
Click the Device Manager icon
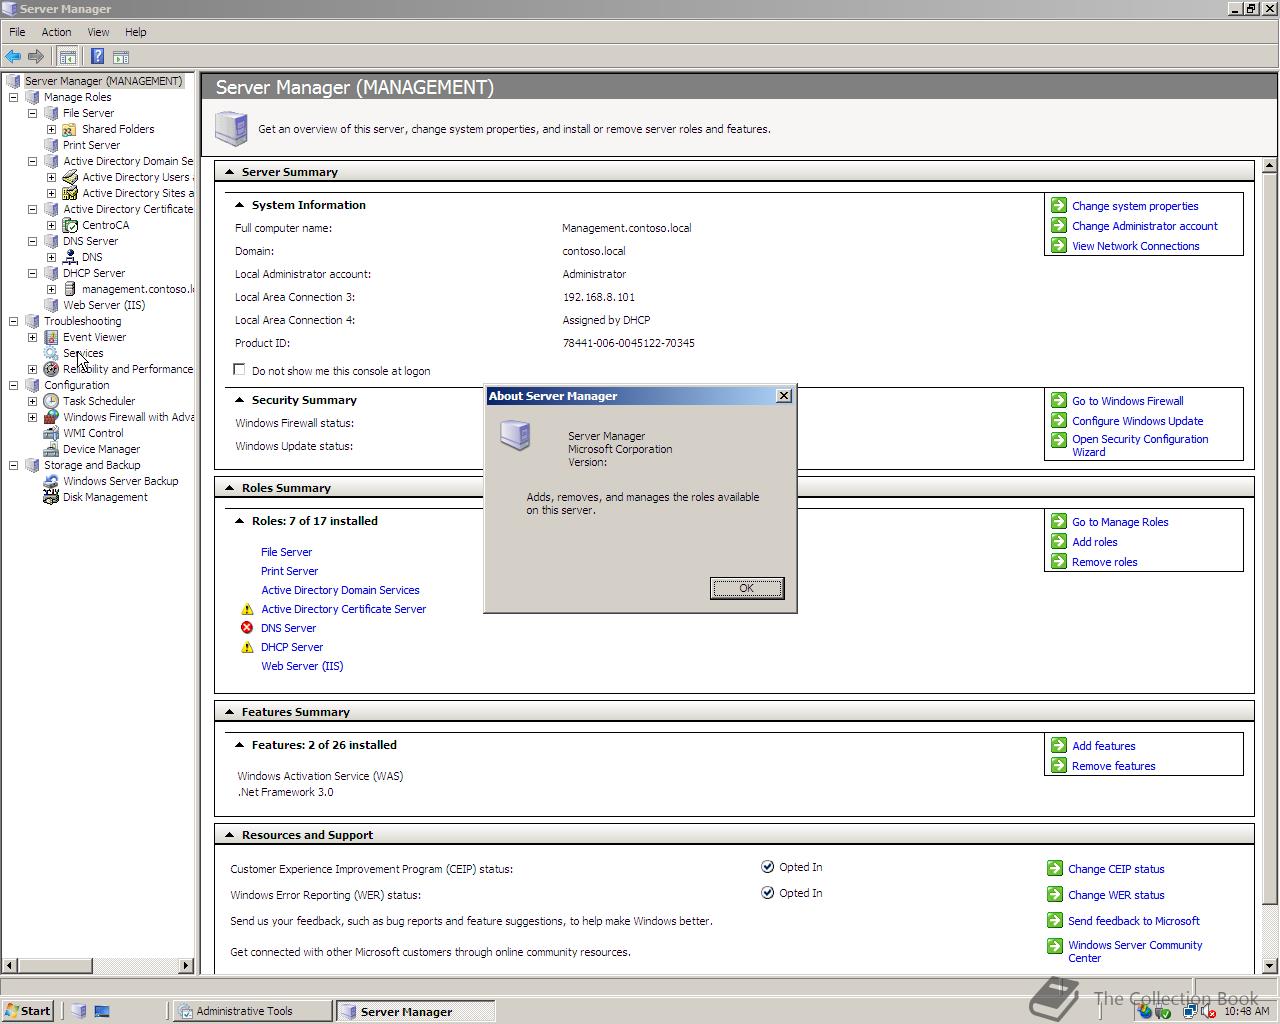tap(51, 449)
